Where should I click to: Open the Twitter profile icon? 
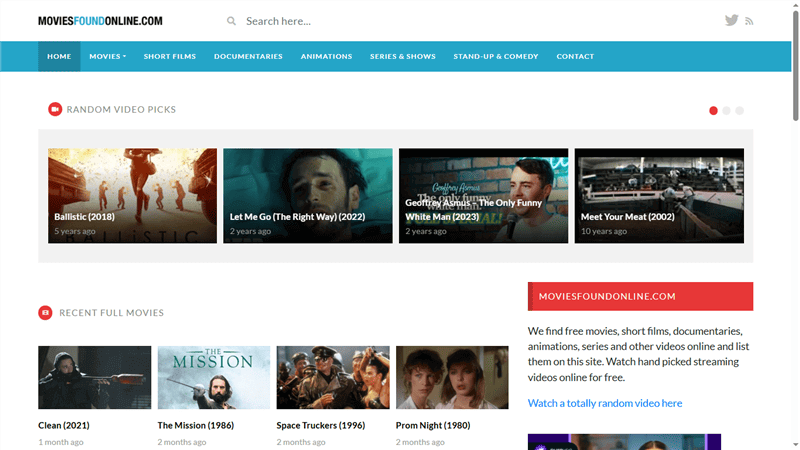(x=731, y=20)
